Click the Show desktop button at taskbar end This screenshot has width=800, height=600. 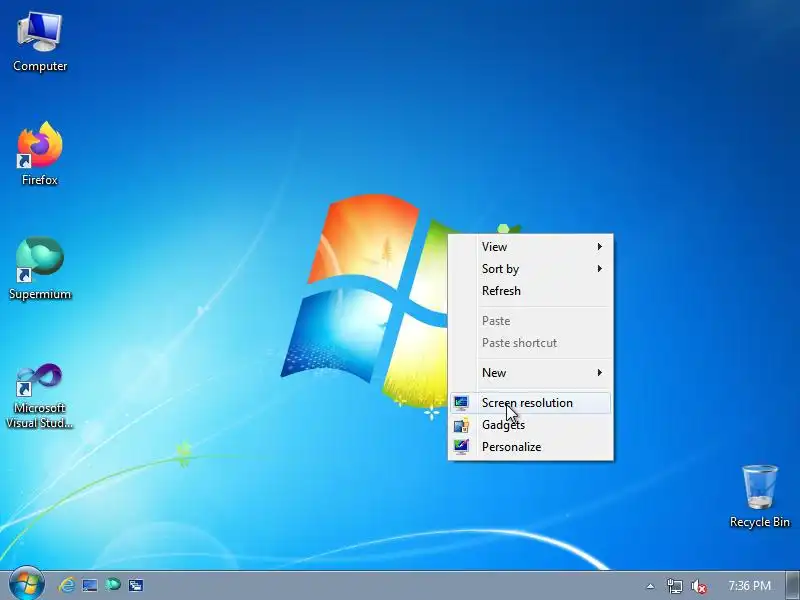[792, 585]
